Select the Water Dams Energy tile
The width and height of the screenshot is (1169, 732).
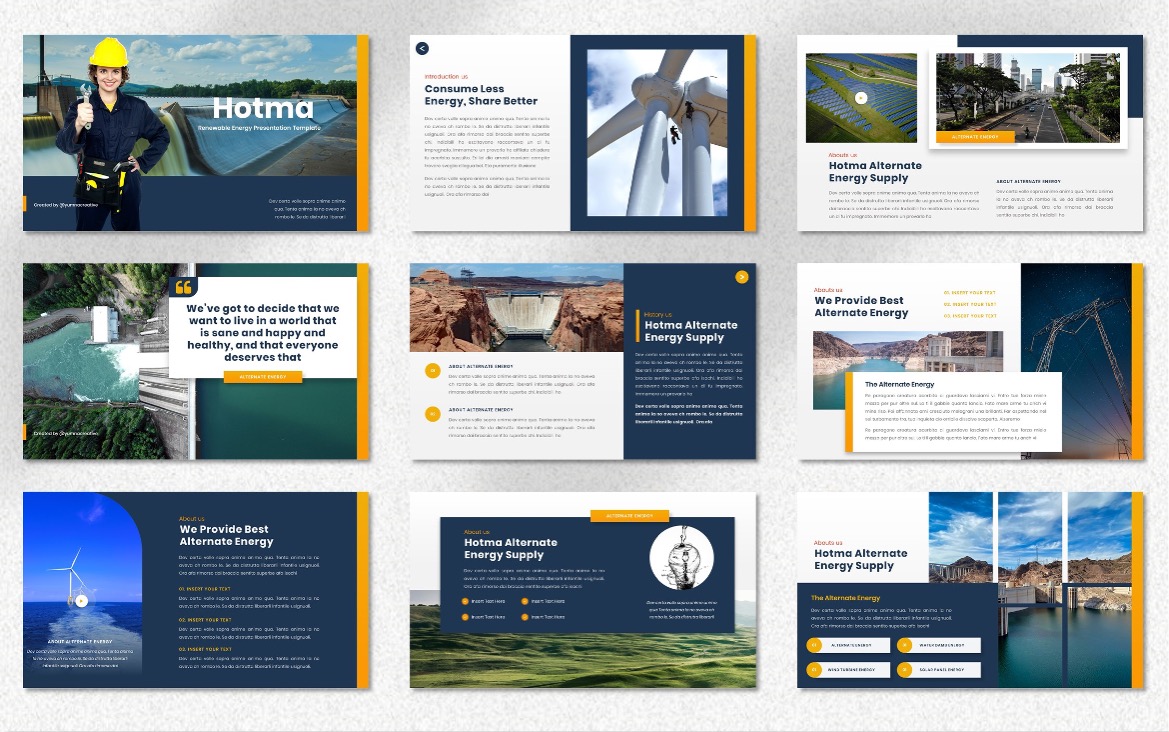(940, 645)
